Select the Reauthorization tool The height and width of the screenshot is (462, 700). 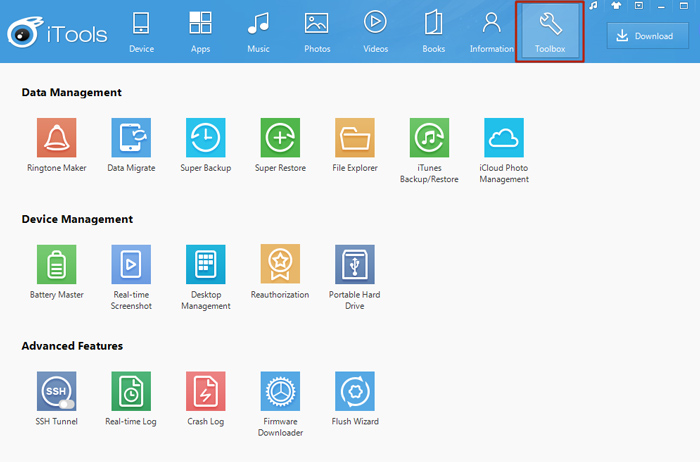tap(280, 264)
